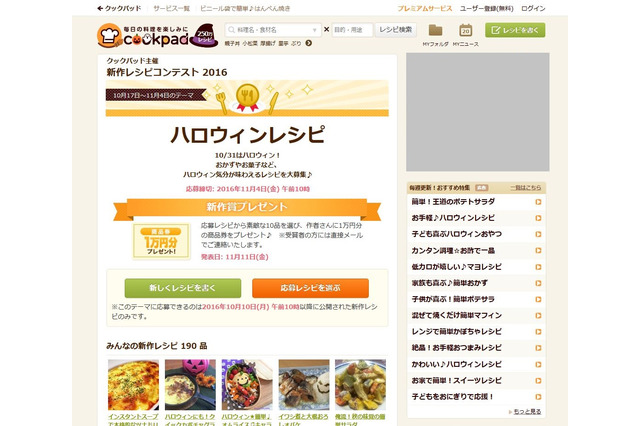Click the イワシ煮と大根おろし title link
The image size is (640, 426).
[304, 420]
